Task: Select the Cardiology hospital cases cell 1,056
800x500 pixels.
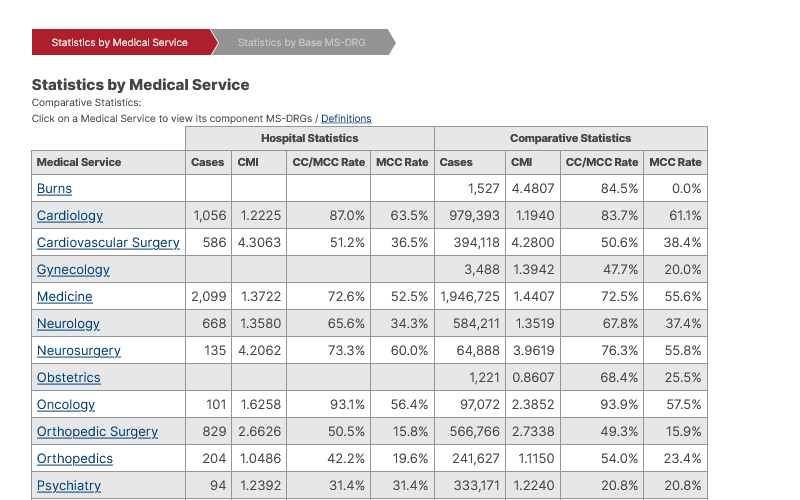Action: coord(209,216)
